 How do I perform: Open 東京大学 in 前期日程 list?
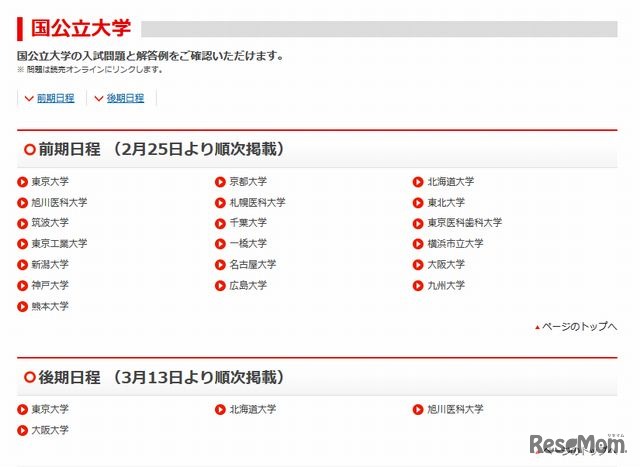[50, 182]
